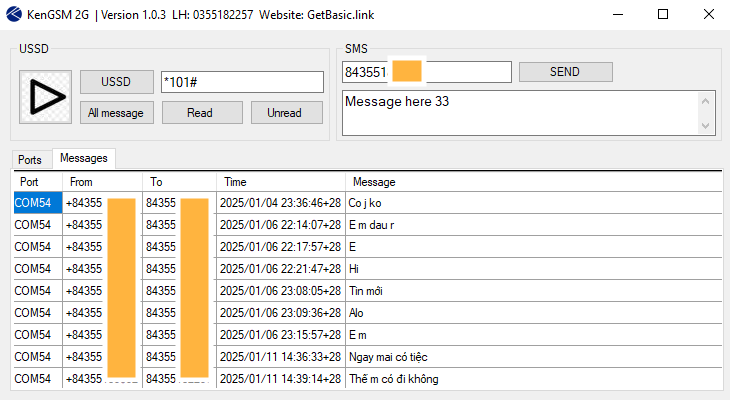
Task: Click the USSD code field with *101#
Action: (242, 82)
